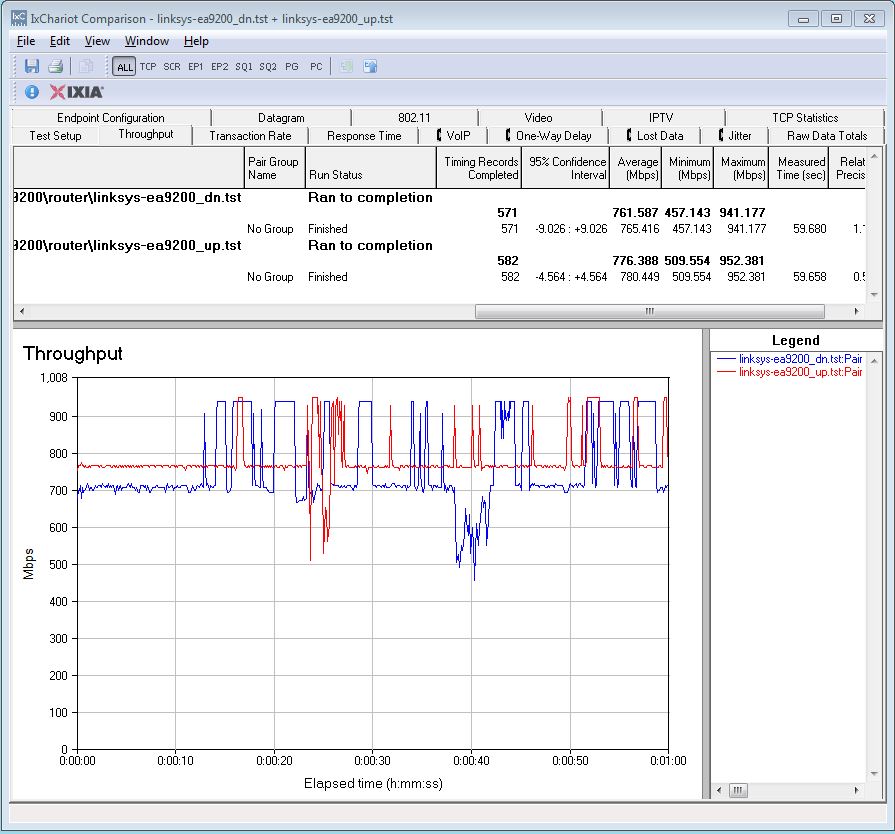Switch to the One-Way Delay tab
The width and height of the screenshot is (895, 834).
[x=548, y=136]
